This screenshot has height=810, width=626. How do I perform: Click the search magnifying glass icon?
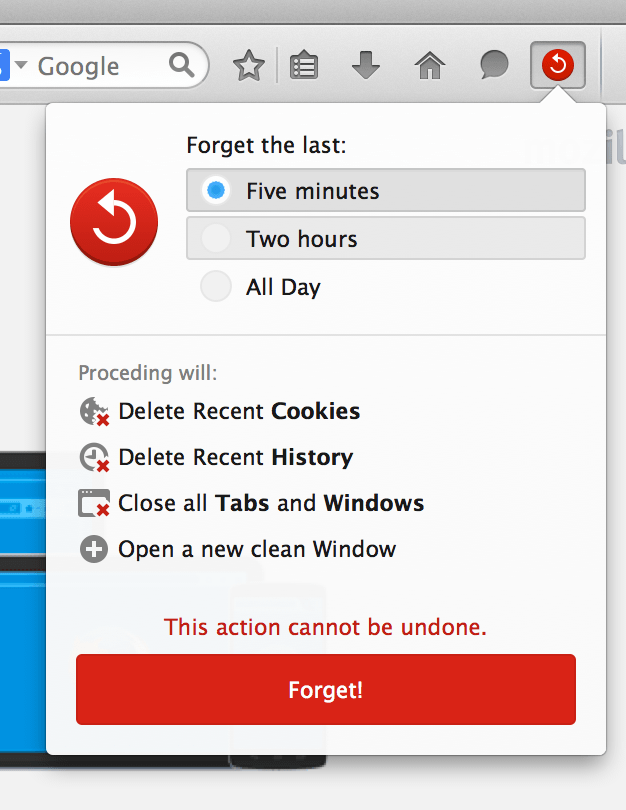point(182,66)
